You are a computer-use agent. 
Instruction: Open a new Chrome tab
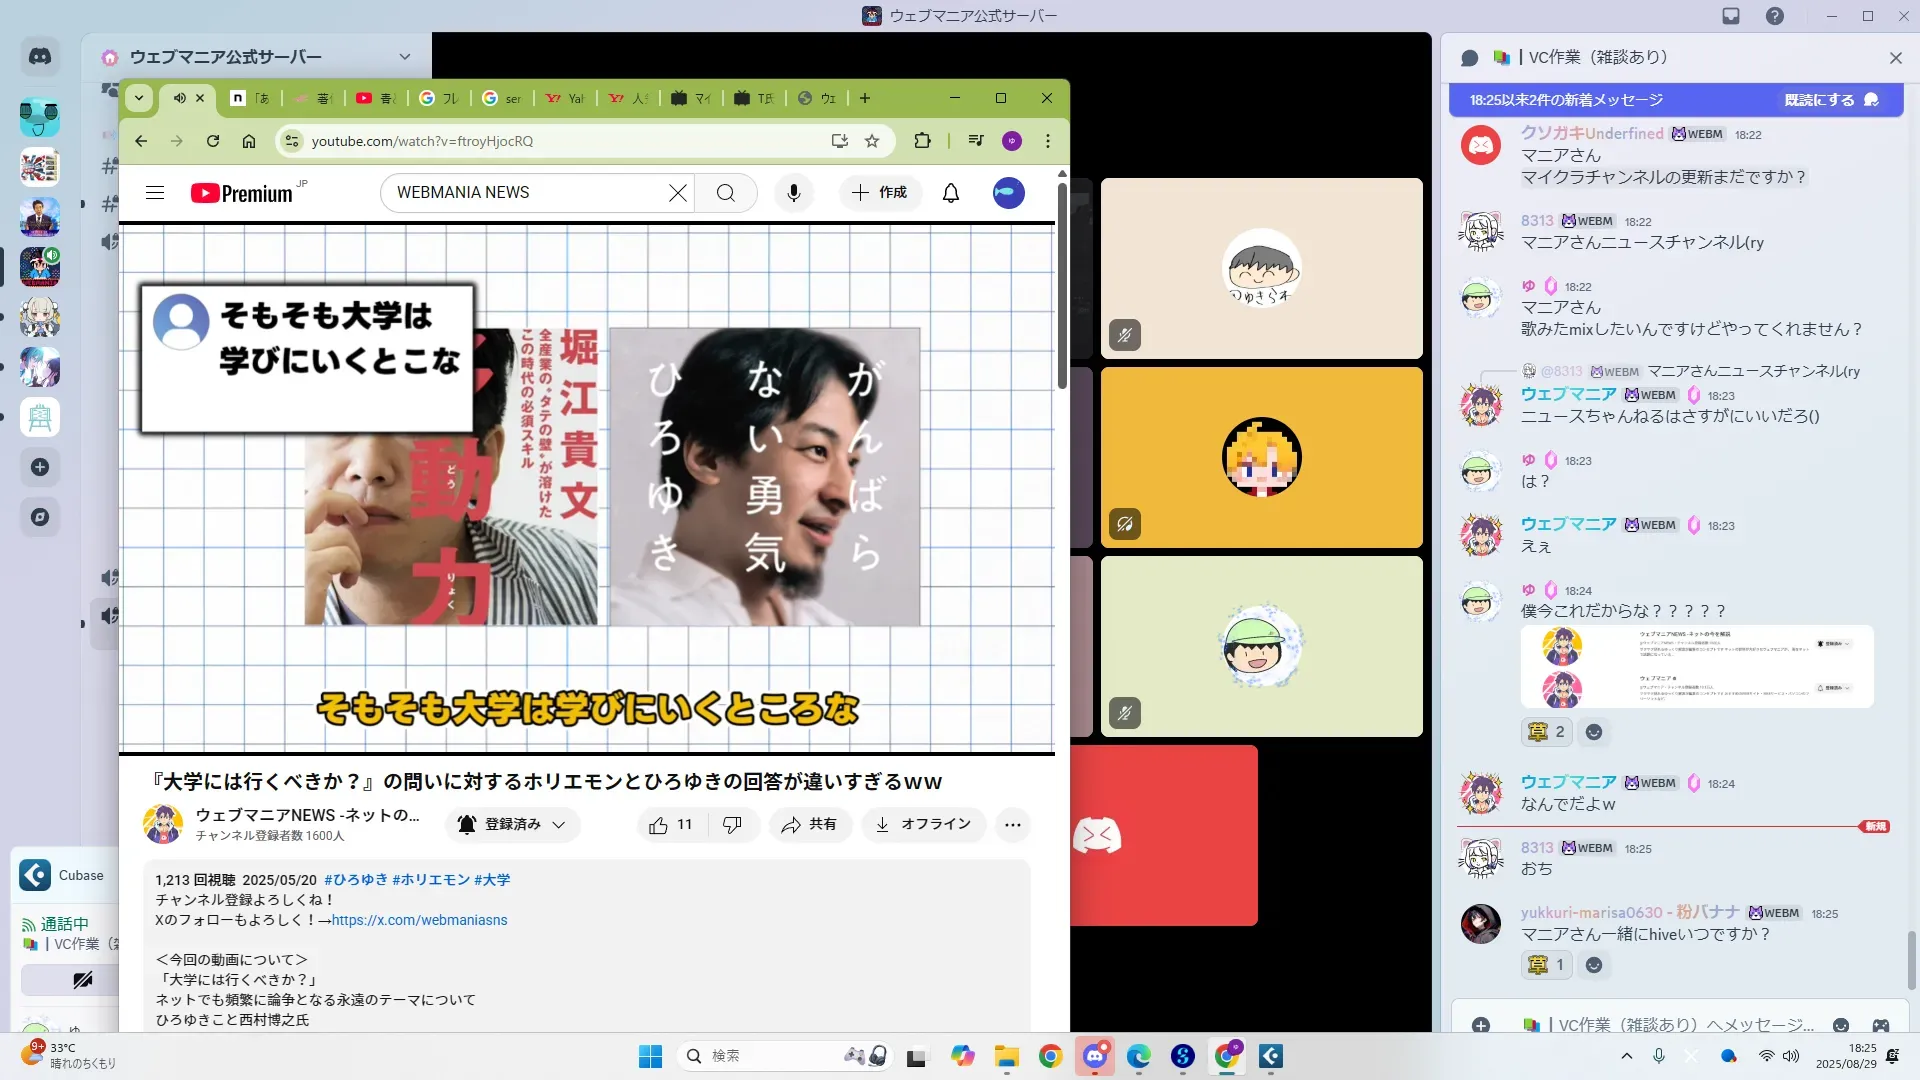pos(865,98)
